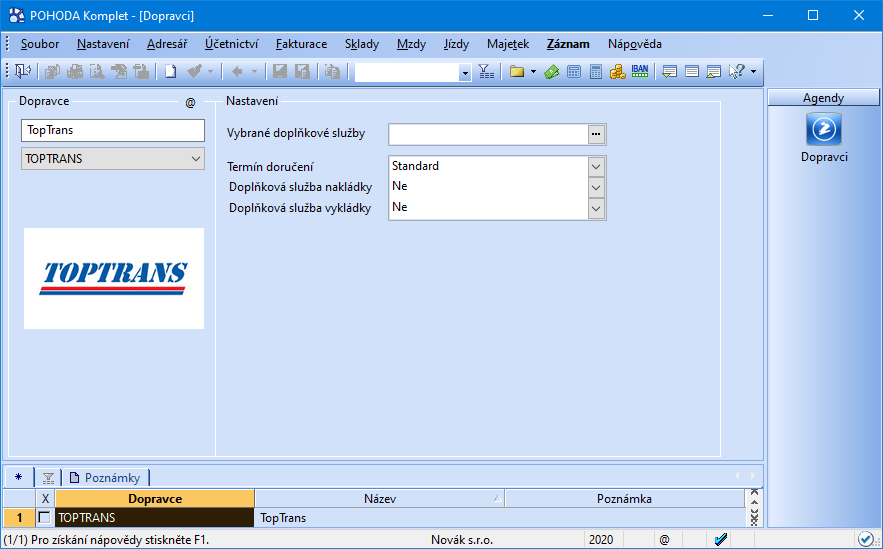Image resolution: width=883 pixels, height=549 pixels.
Task: Click the TopTrans name input field
Action: pyautogui.click(x=113, y=130)
